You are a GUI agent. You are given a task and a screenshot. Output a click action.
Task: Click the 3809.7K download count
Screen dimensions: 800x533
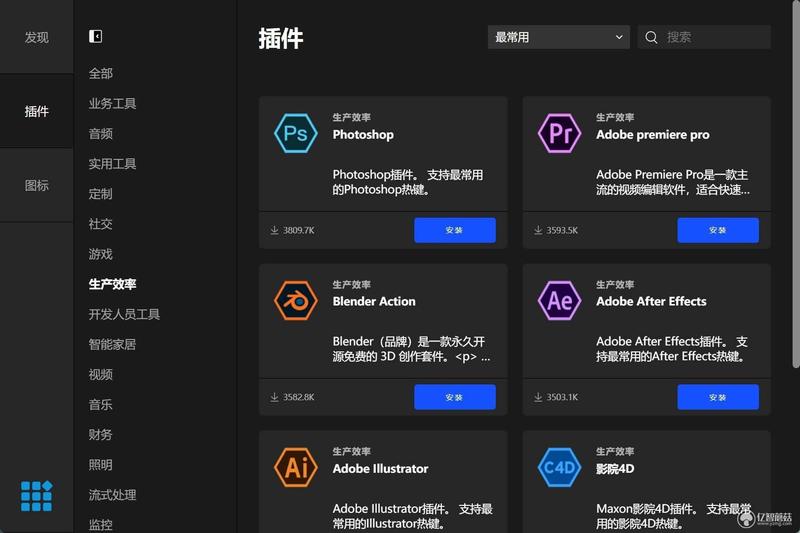(x=299, y=230)
